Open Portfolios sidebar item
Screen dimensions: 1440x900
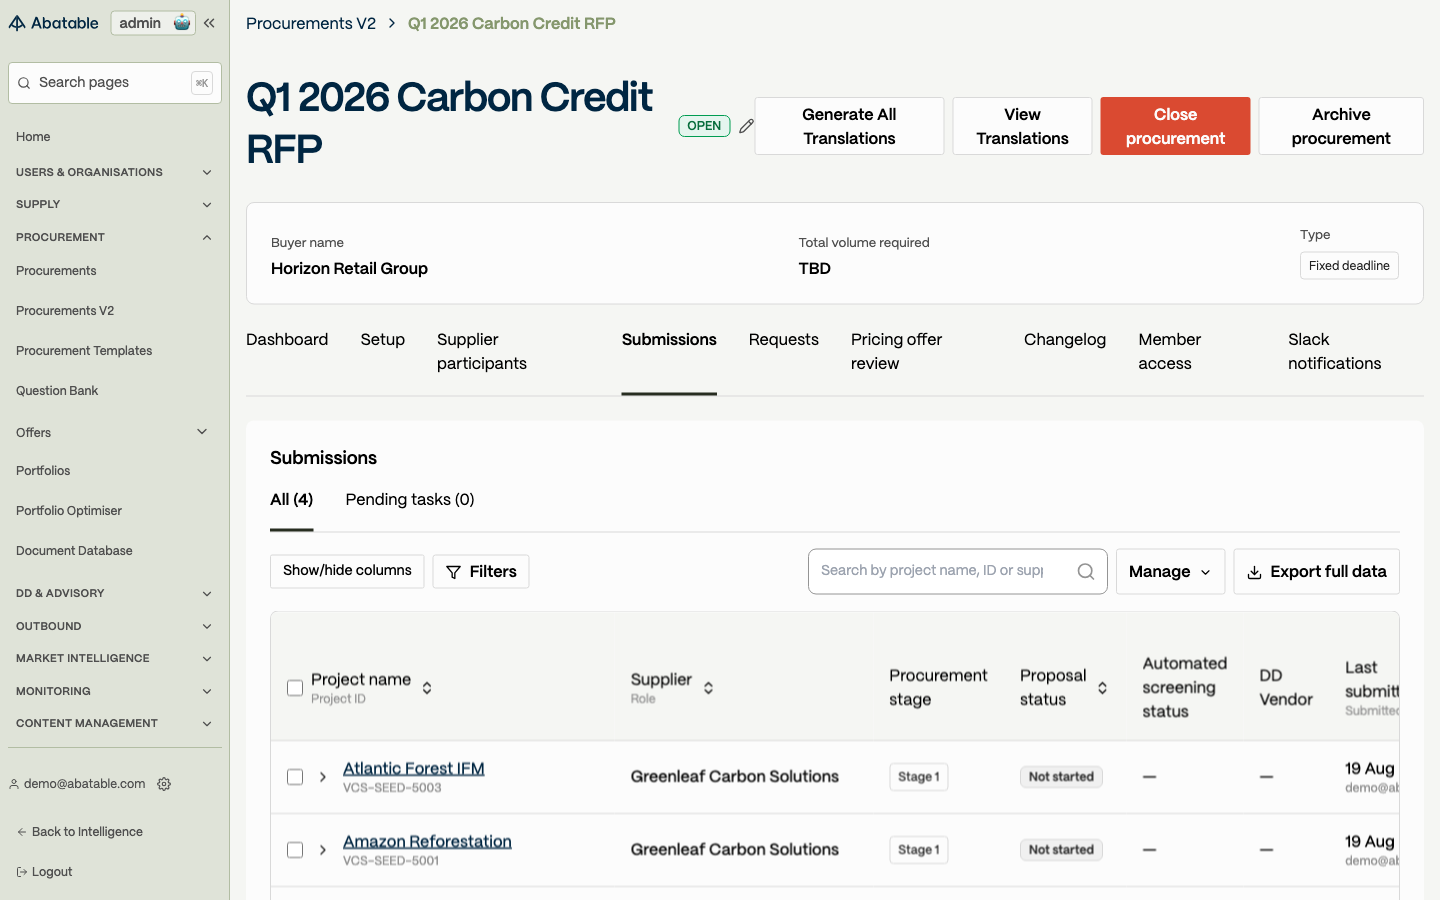point(43,471)
